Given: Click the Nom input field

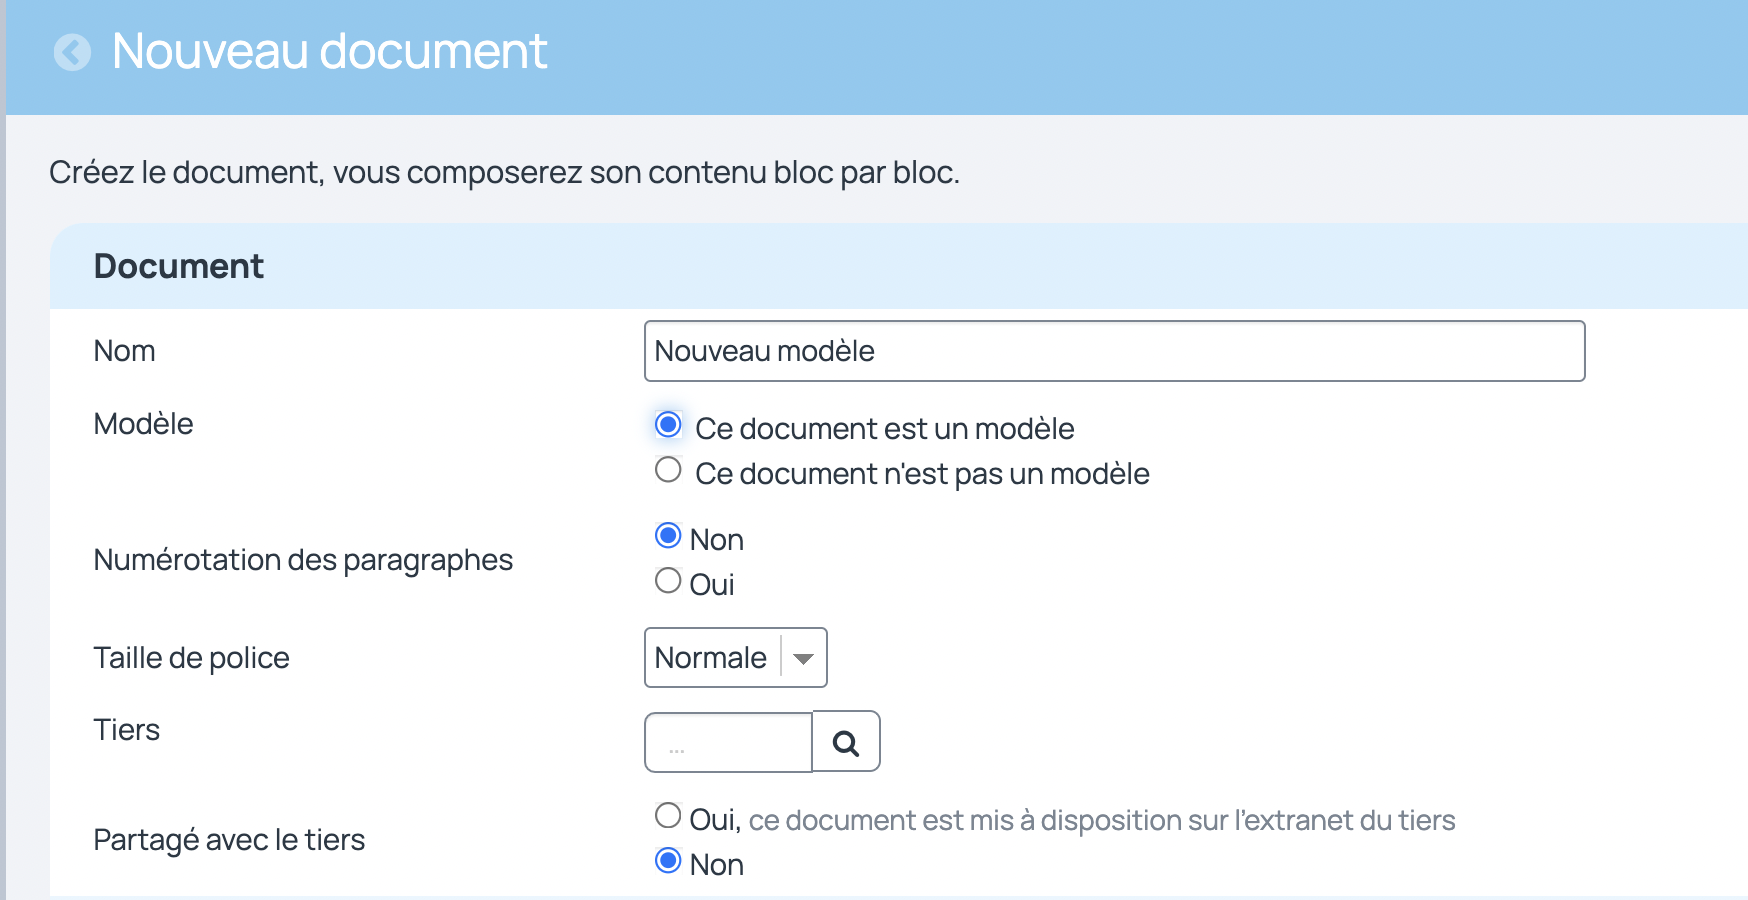Looking at the screenshot, I should [x=1115, y=351].
